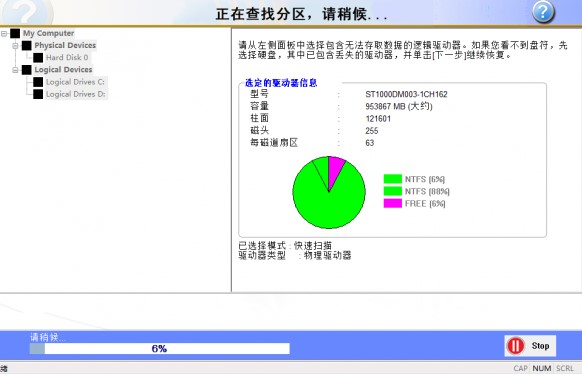Click the SCRL status bar indicator

coord(565,368)
